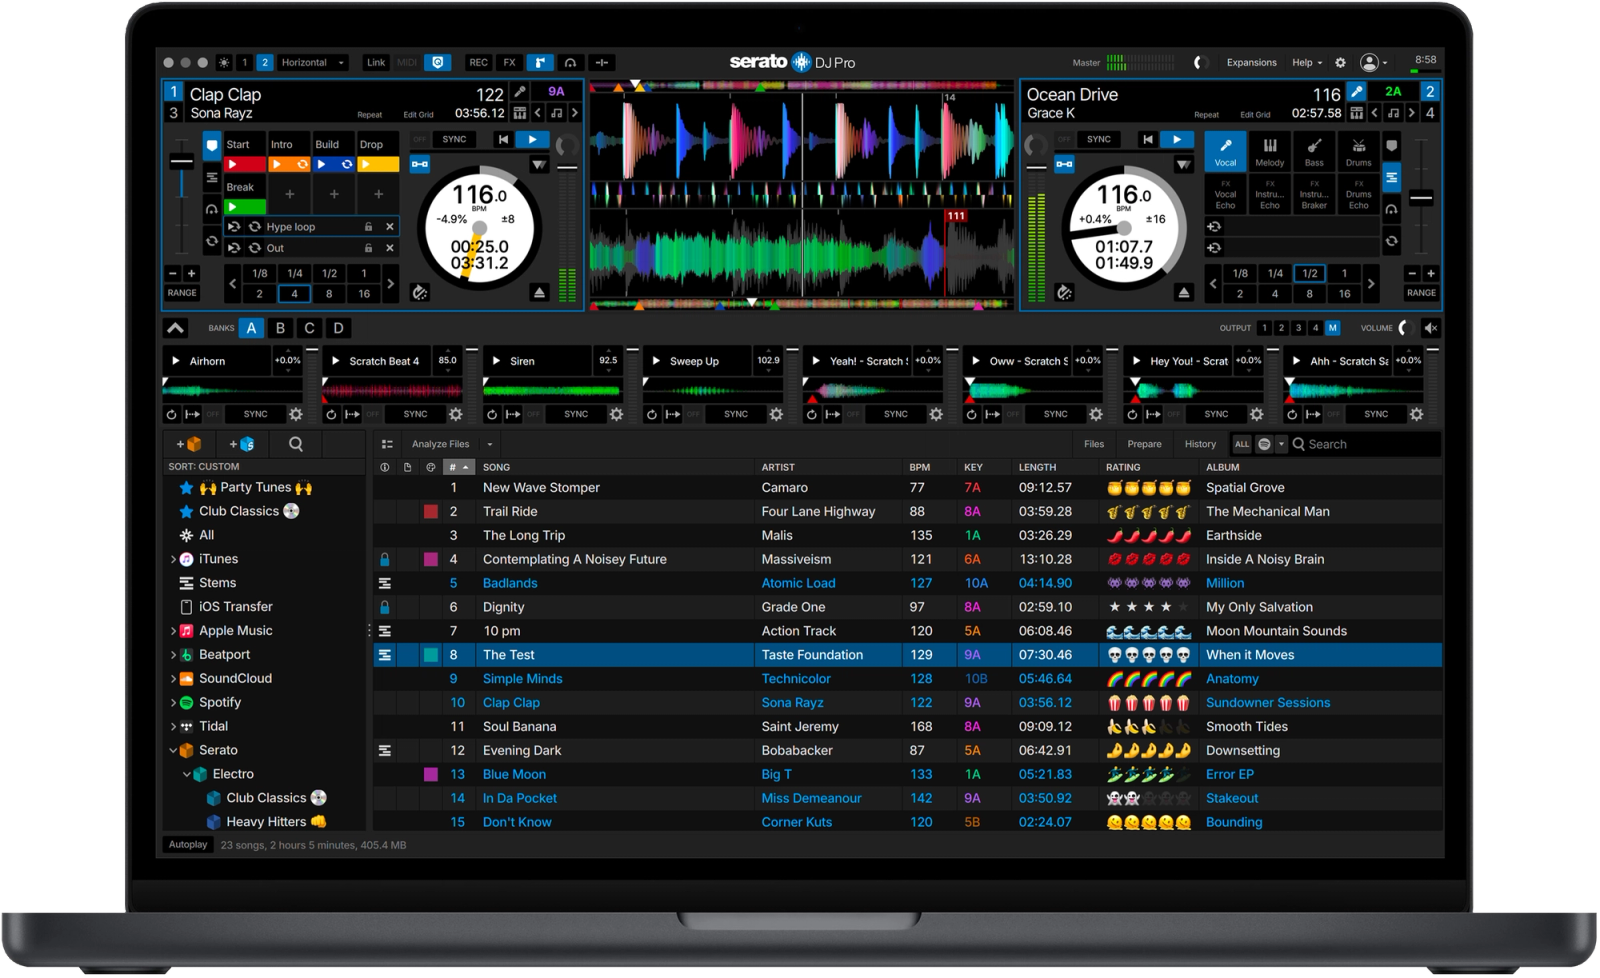Open the Expansions link in the top bar
The image size is (1600, 978).
[x=1251, y=62]
